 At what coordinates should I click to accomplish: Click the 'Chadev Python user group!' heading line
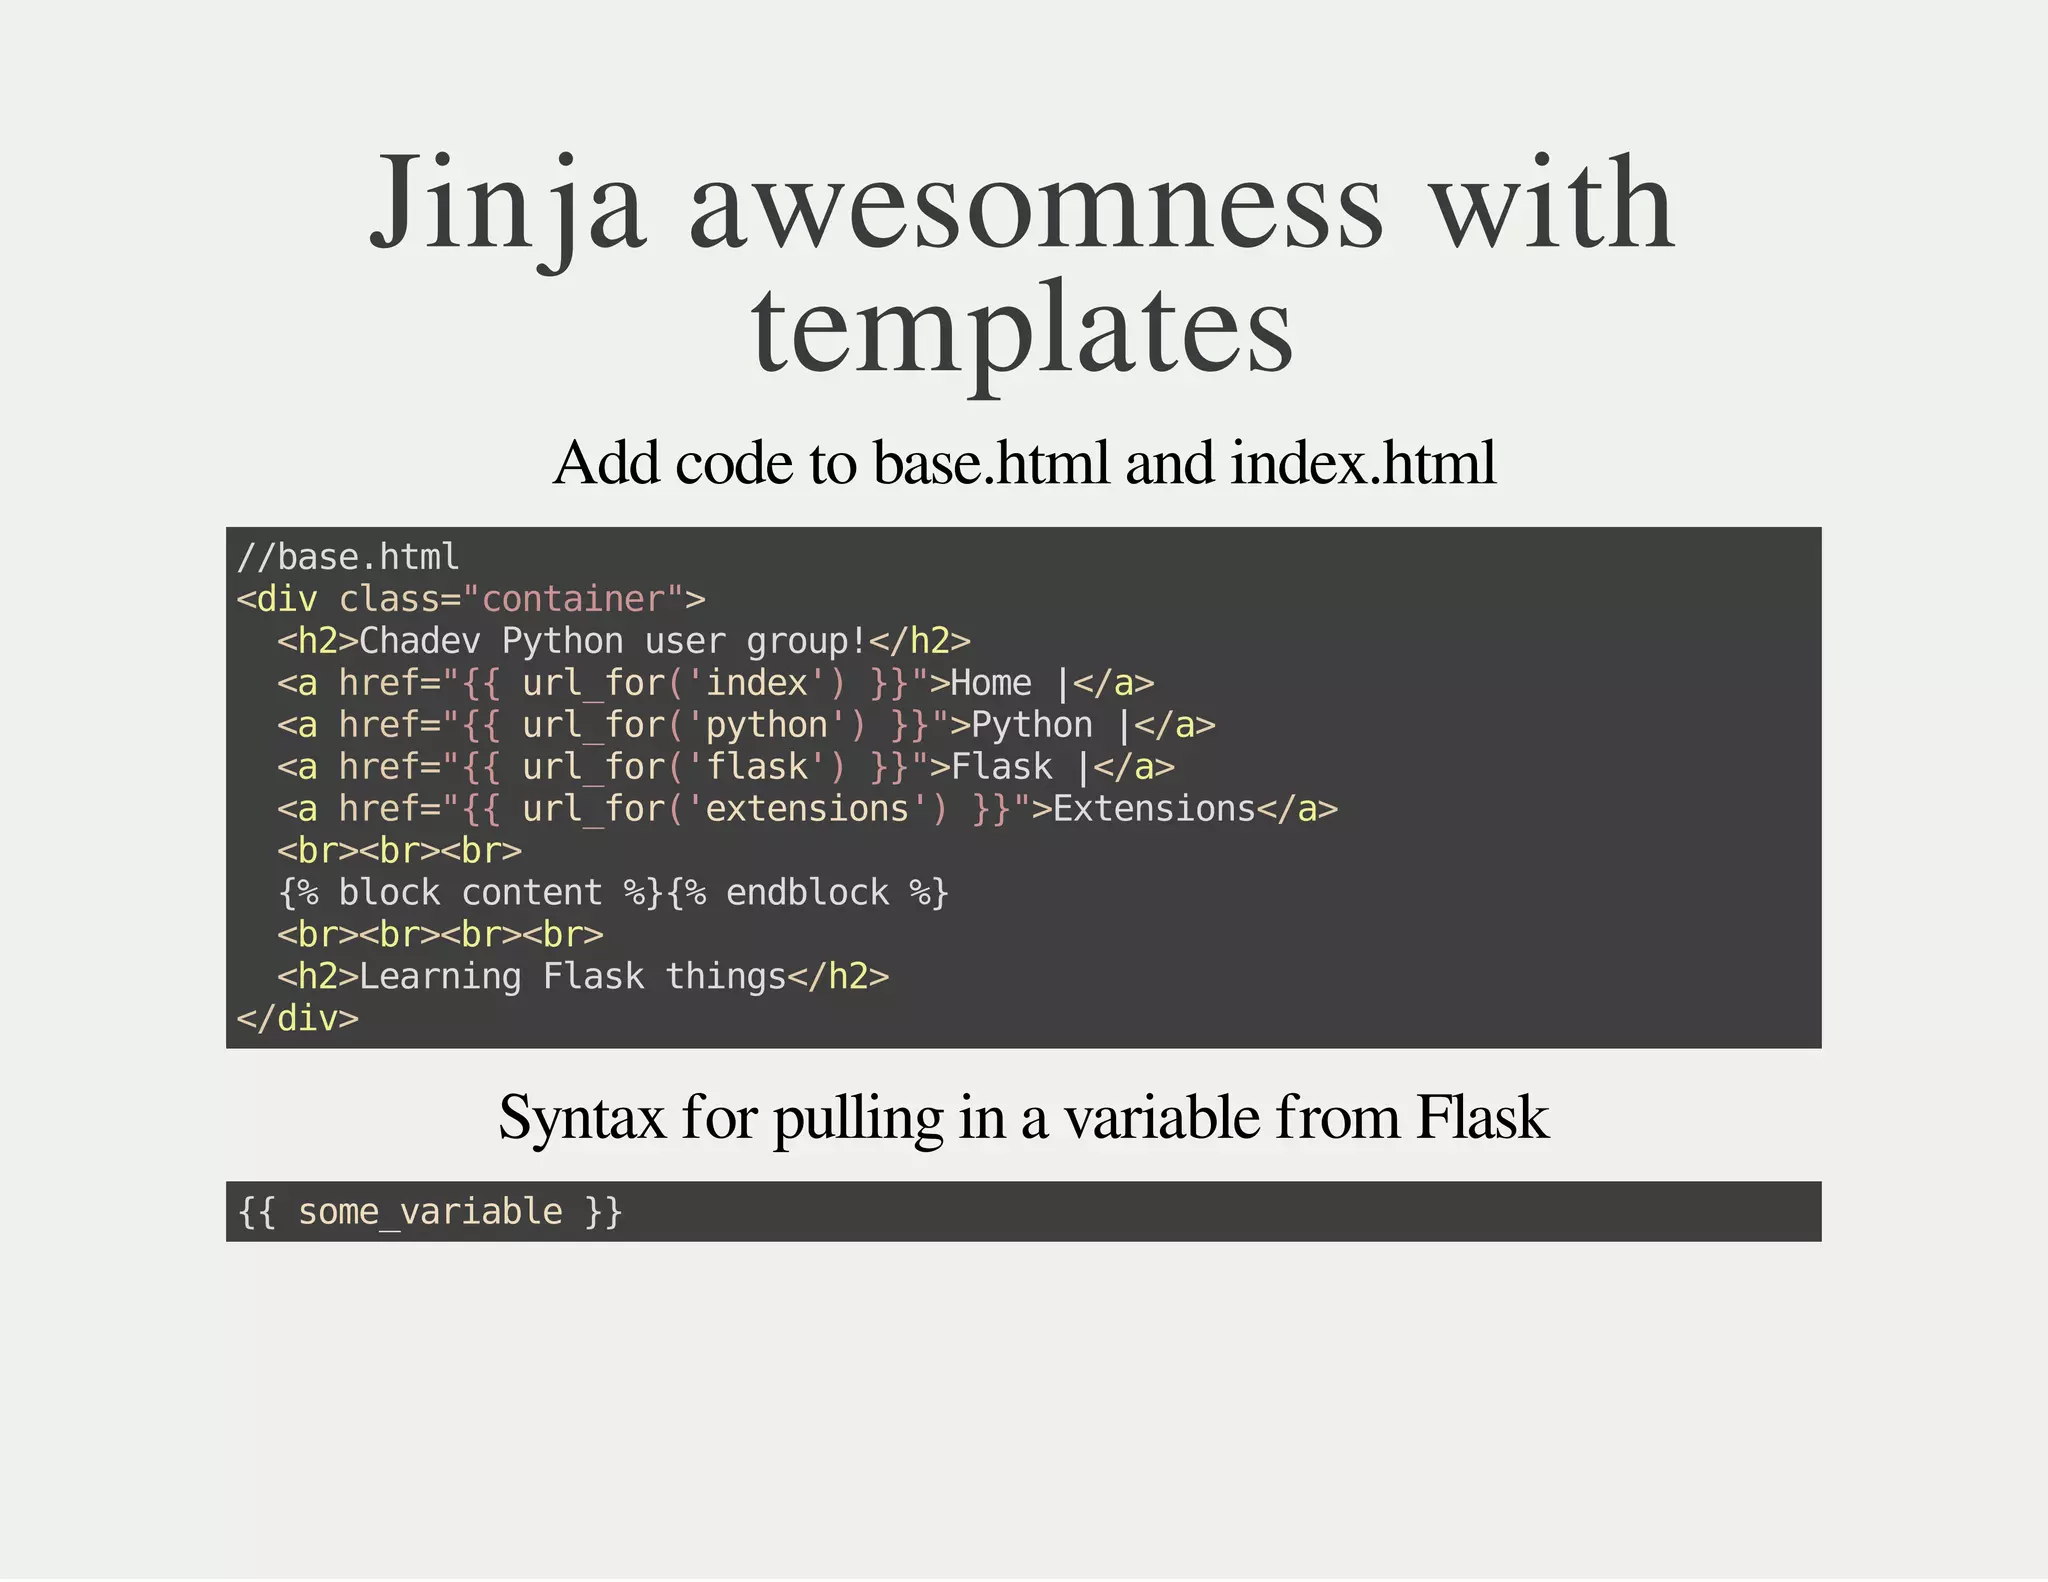coord(624,641)
